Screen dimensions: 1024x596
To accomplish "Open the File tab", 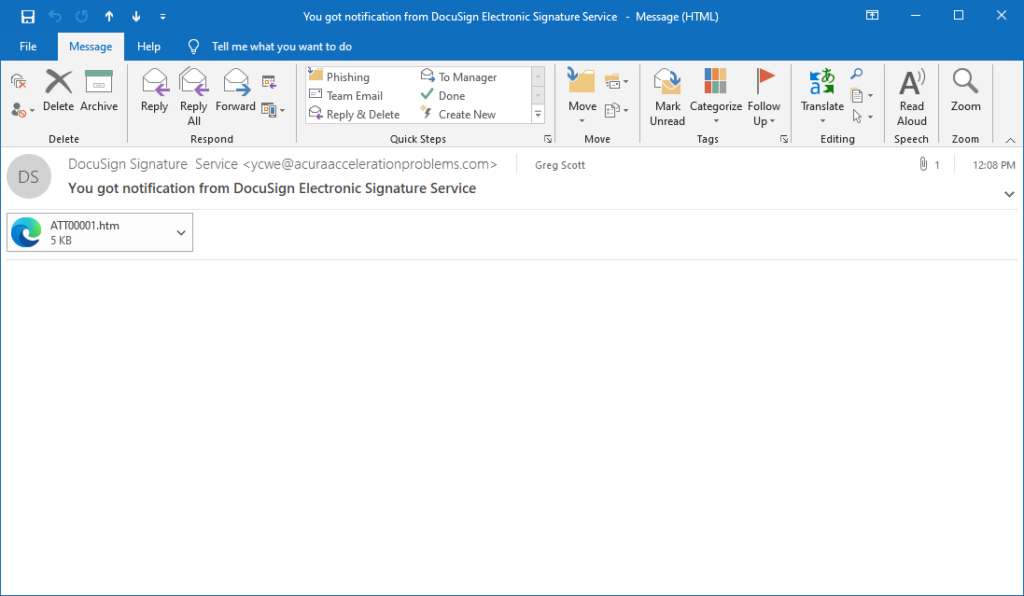I will tap(28, 46).
